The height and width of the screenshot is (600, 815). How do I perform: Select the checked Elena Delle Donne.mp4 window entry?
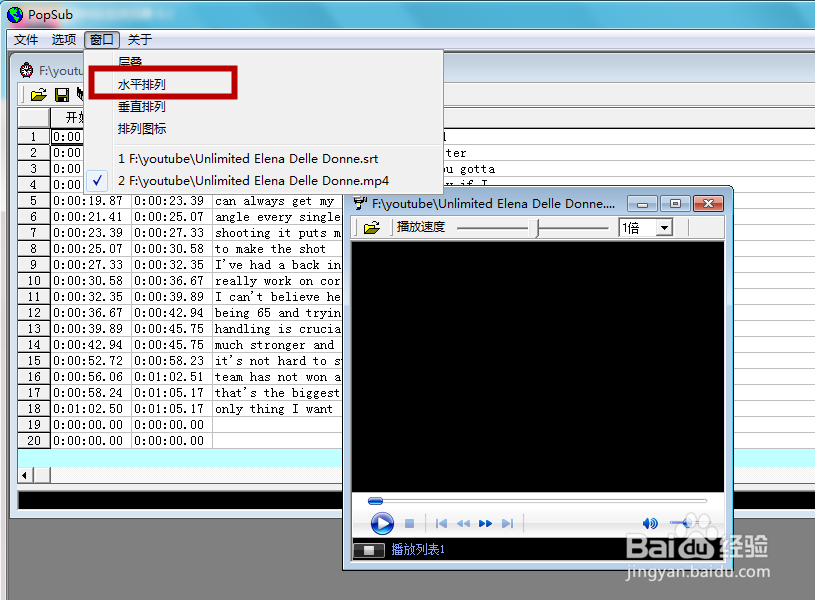click(x=253, y=180)
